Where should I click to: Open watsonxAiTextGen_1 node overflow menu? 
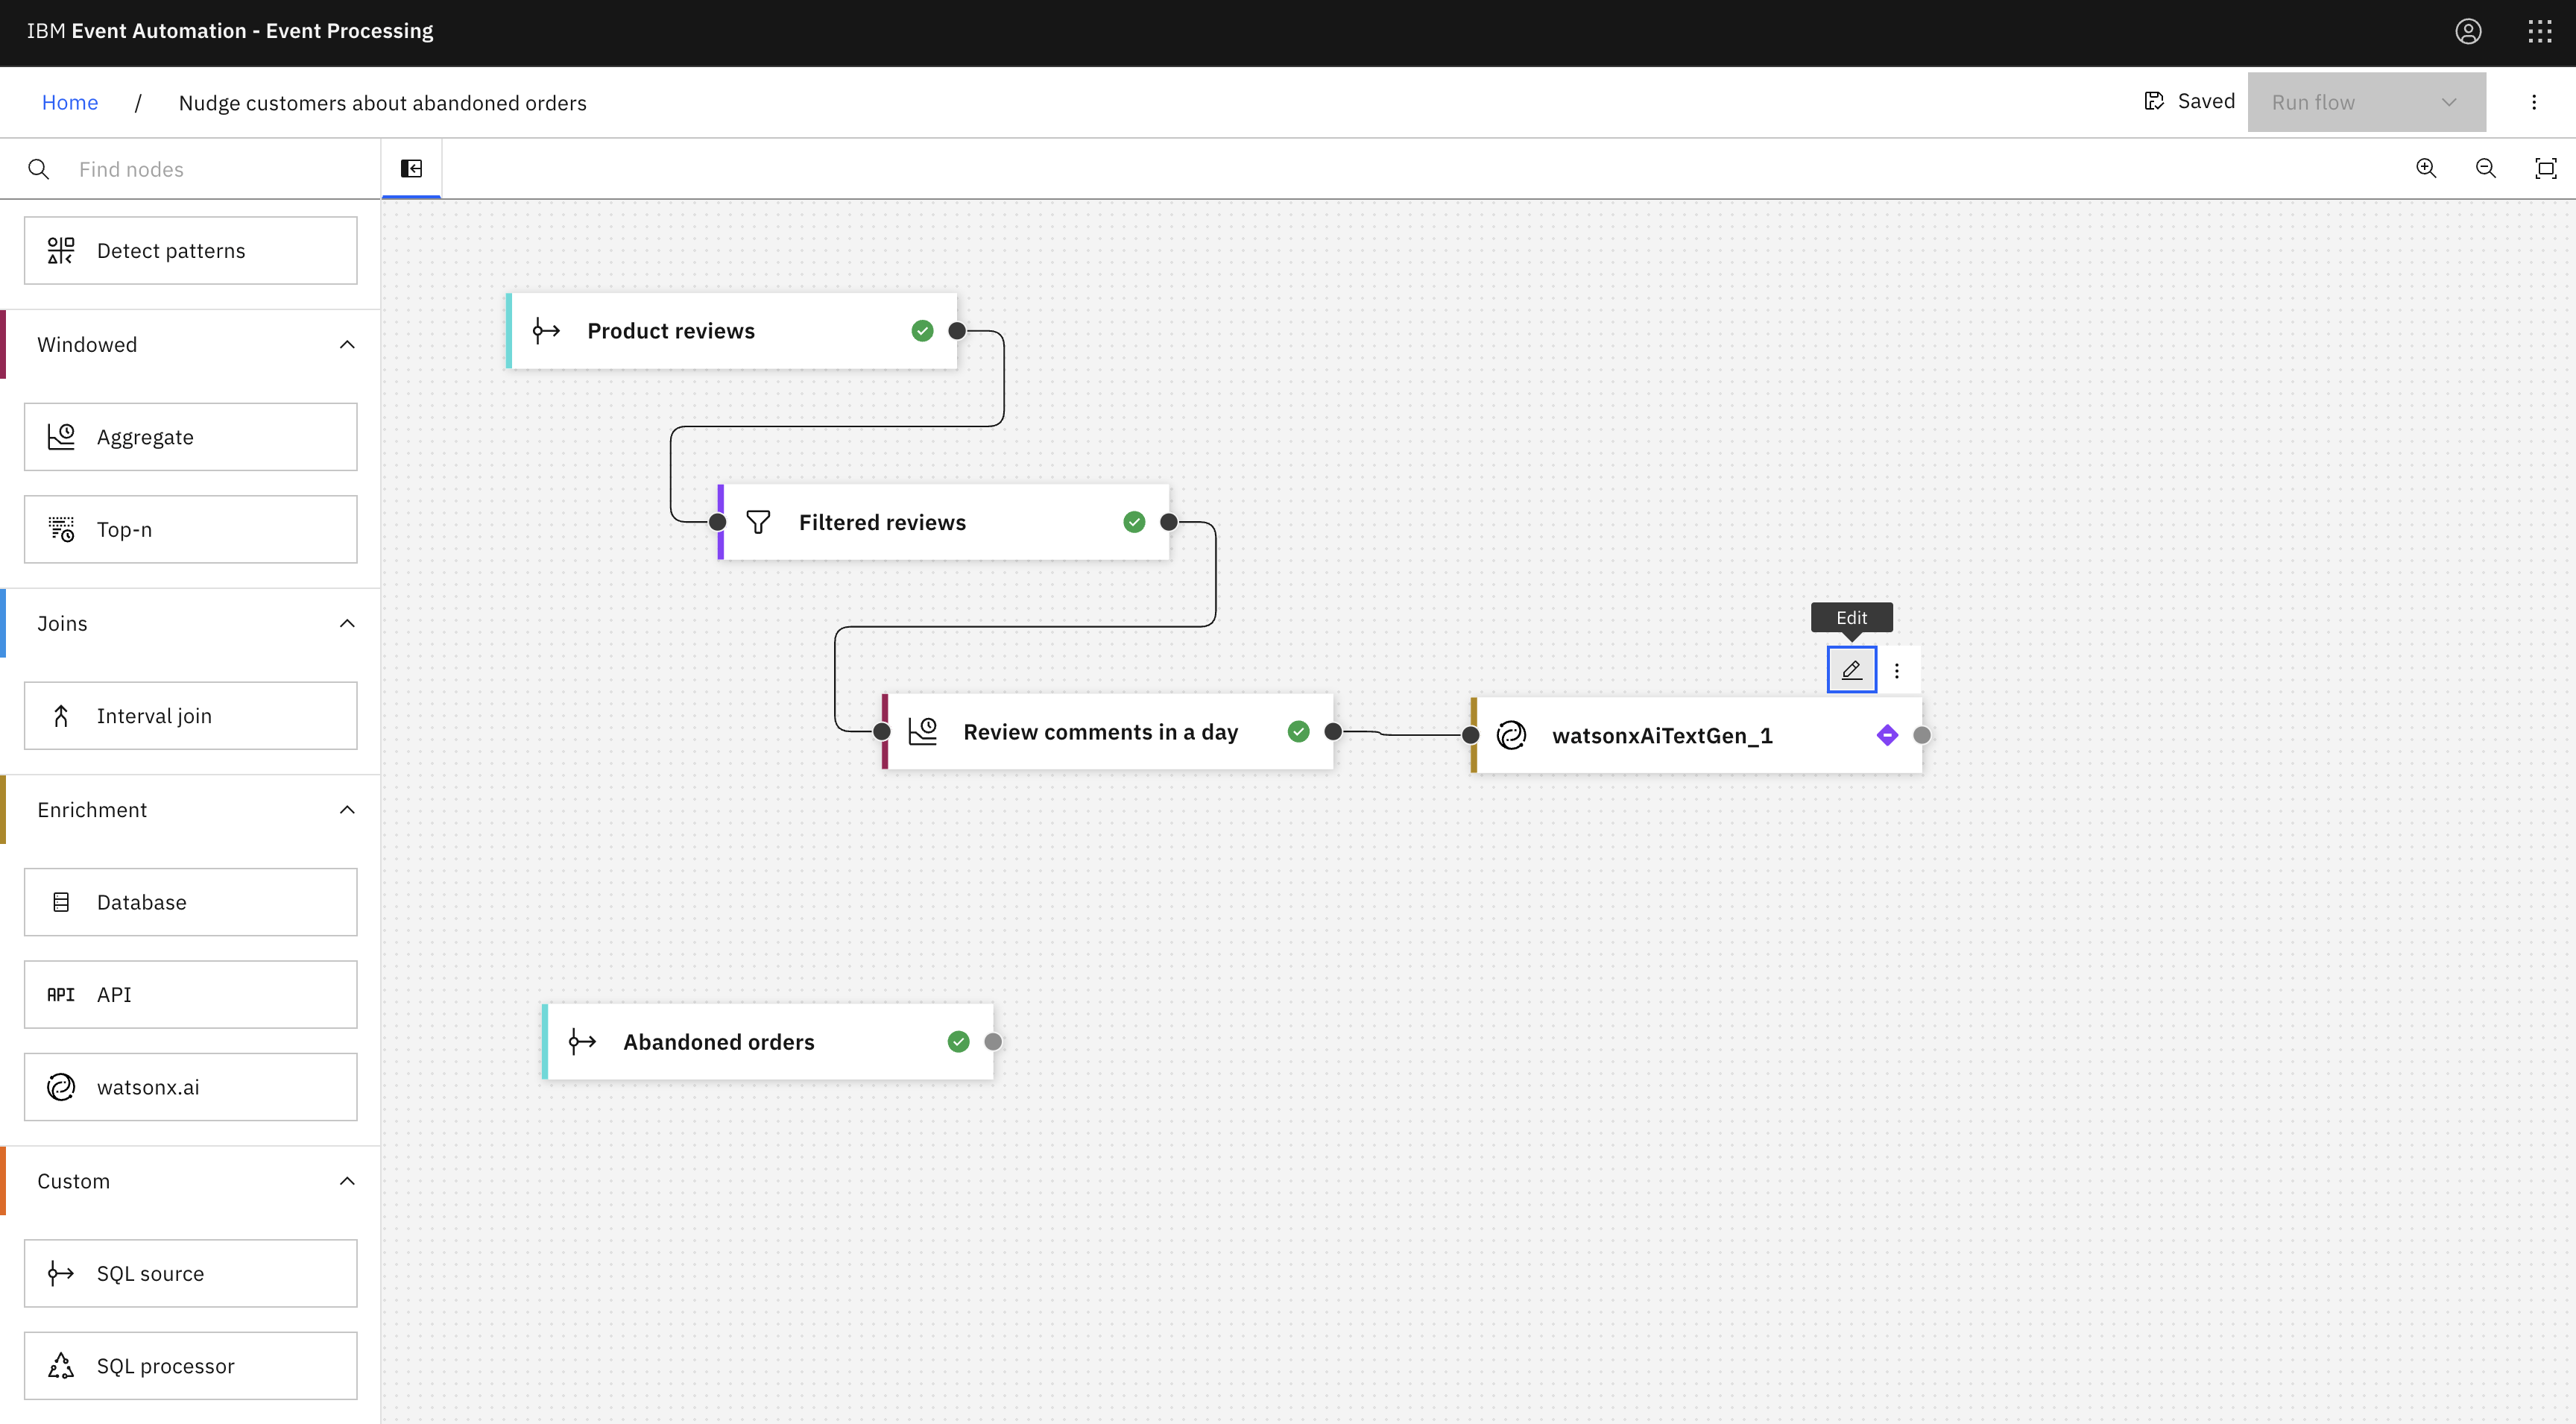1897,671
